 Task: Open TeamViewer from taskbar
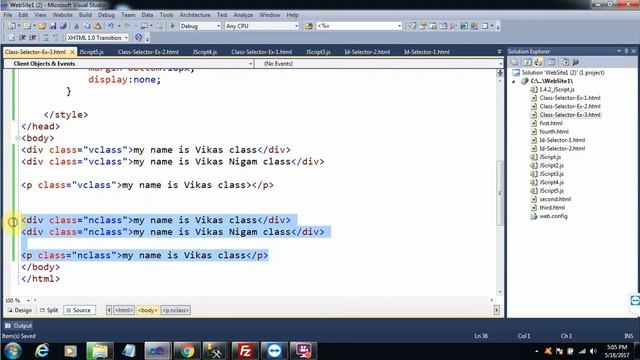(x=274, y=351)
